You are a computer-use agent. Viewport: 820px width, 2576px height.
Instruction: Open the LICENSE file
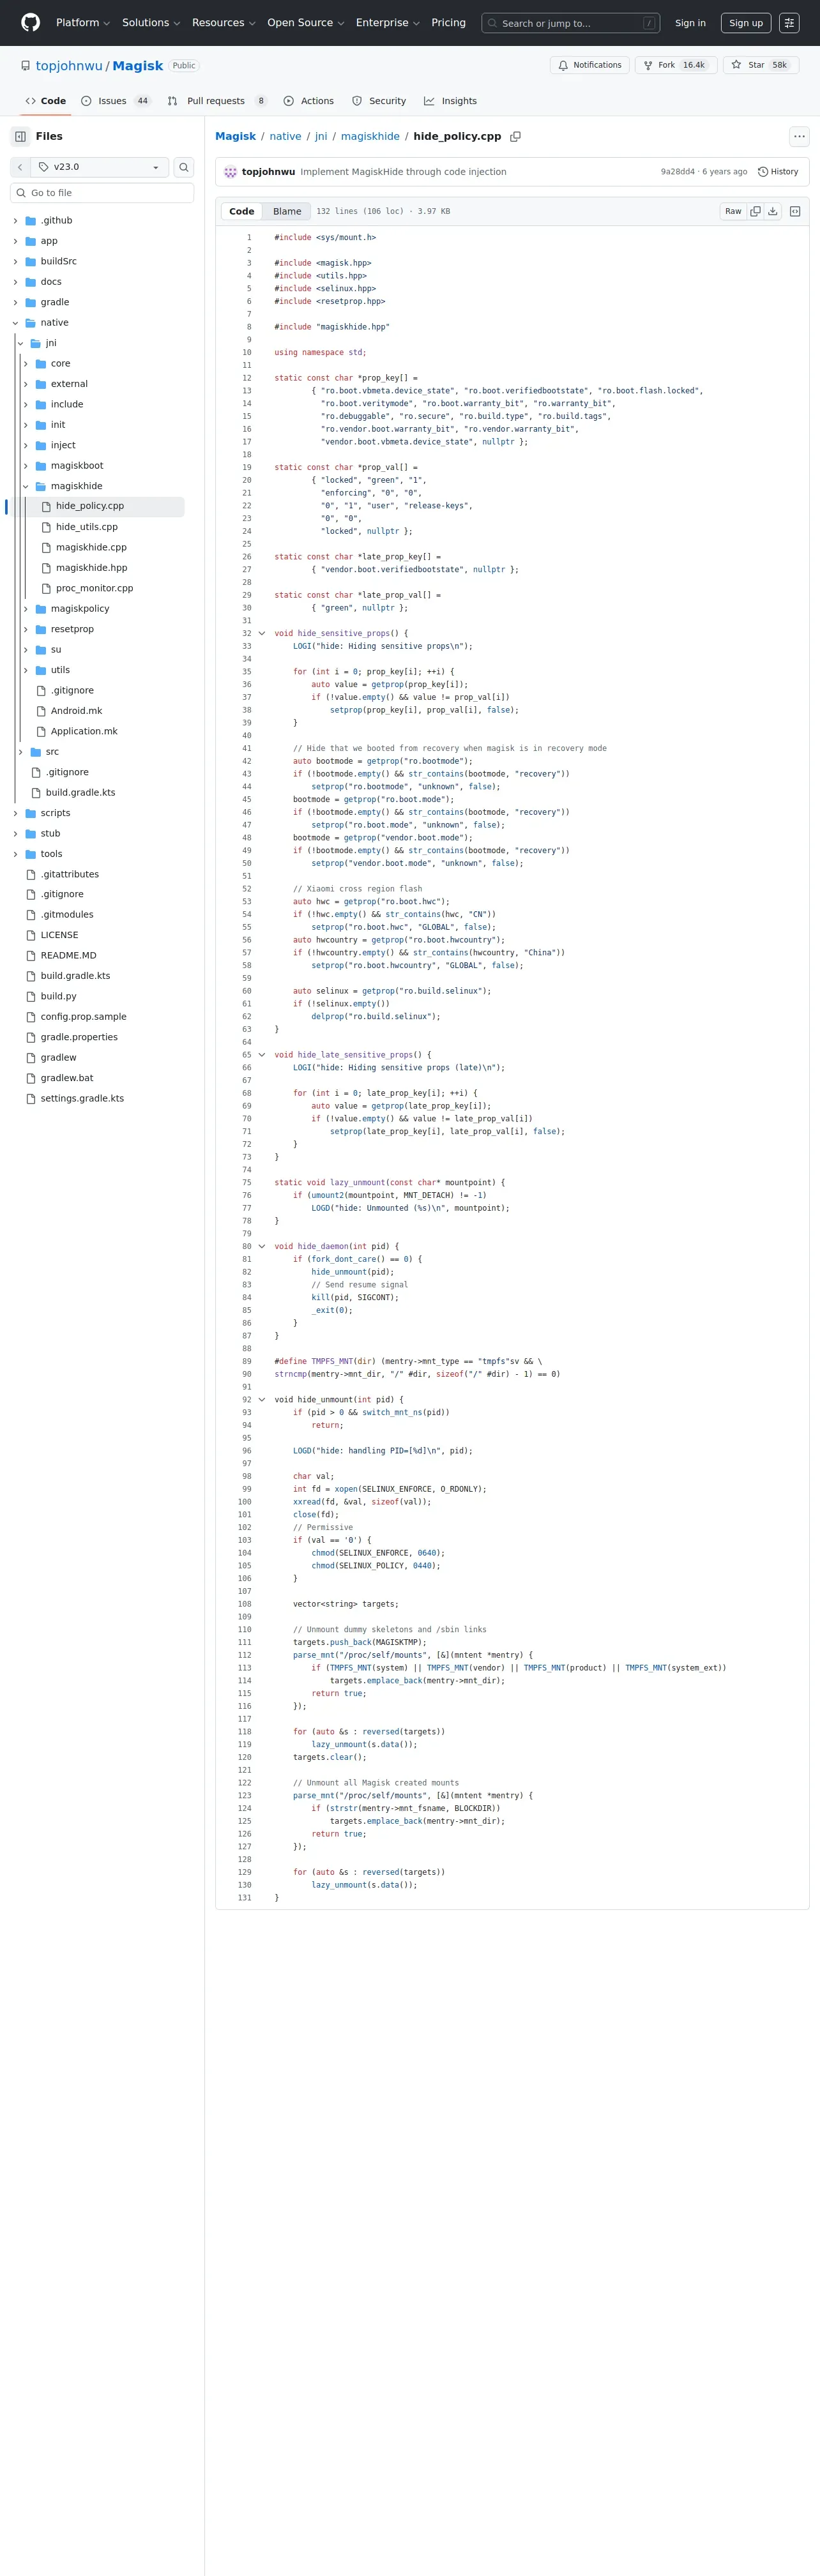coord(59,935)
